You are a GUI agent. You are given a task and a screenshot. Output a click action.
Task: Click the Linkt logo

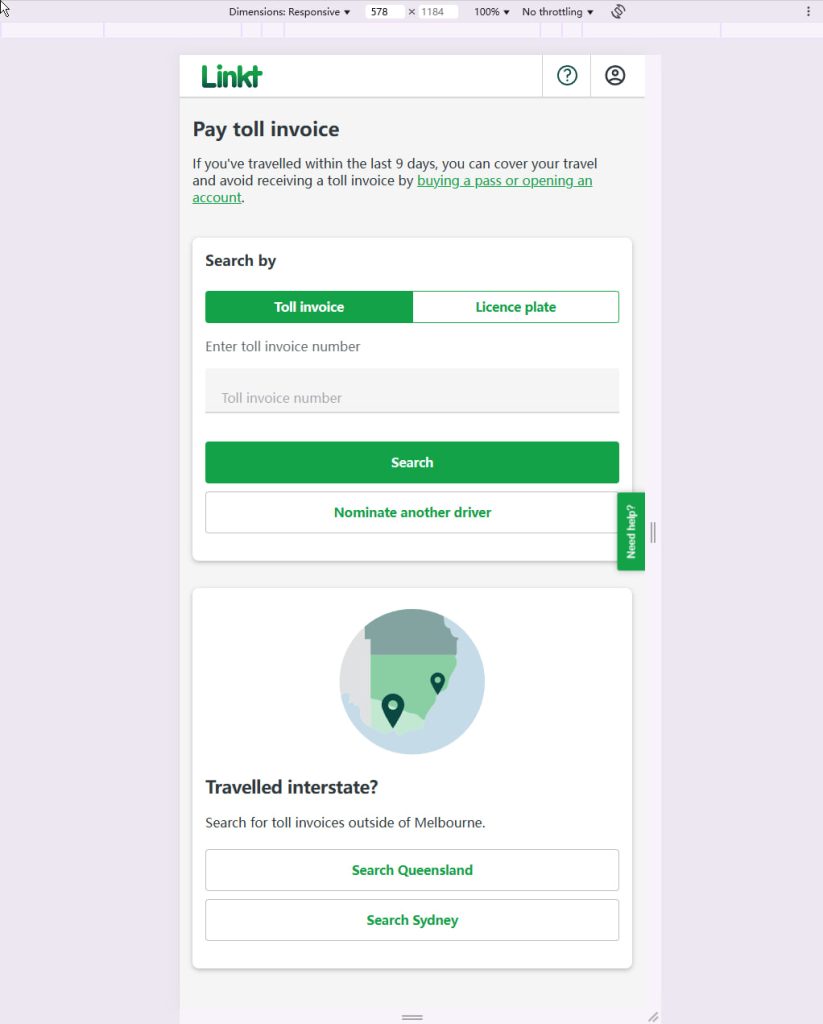pos(232,76)
